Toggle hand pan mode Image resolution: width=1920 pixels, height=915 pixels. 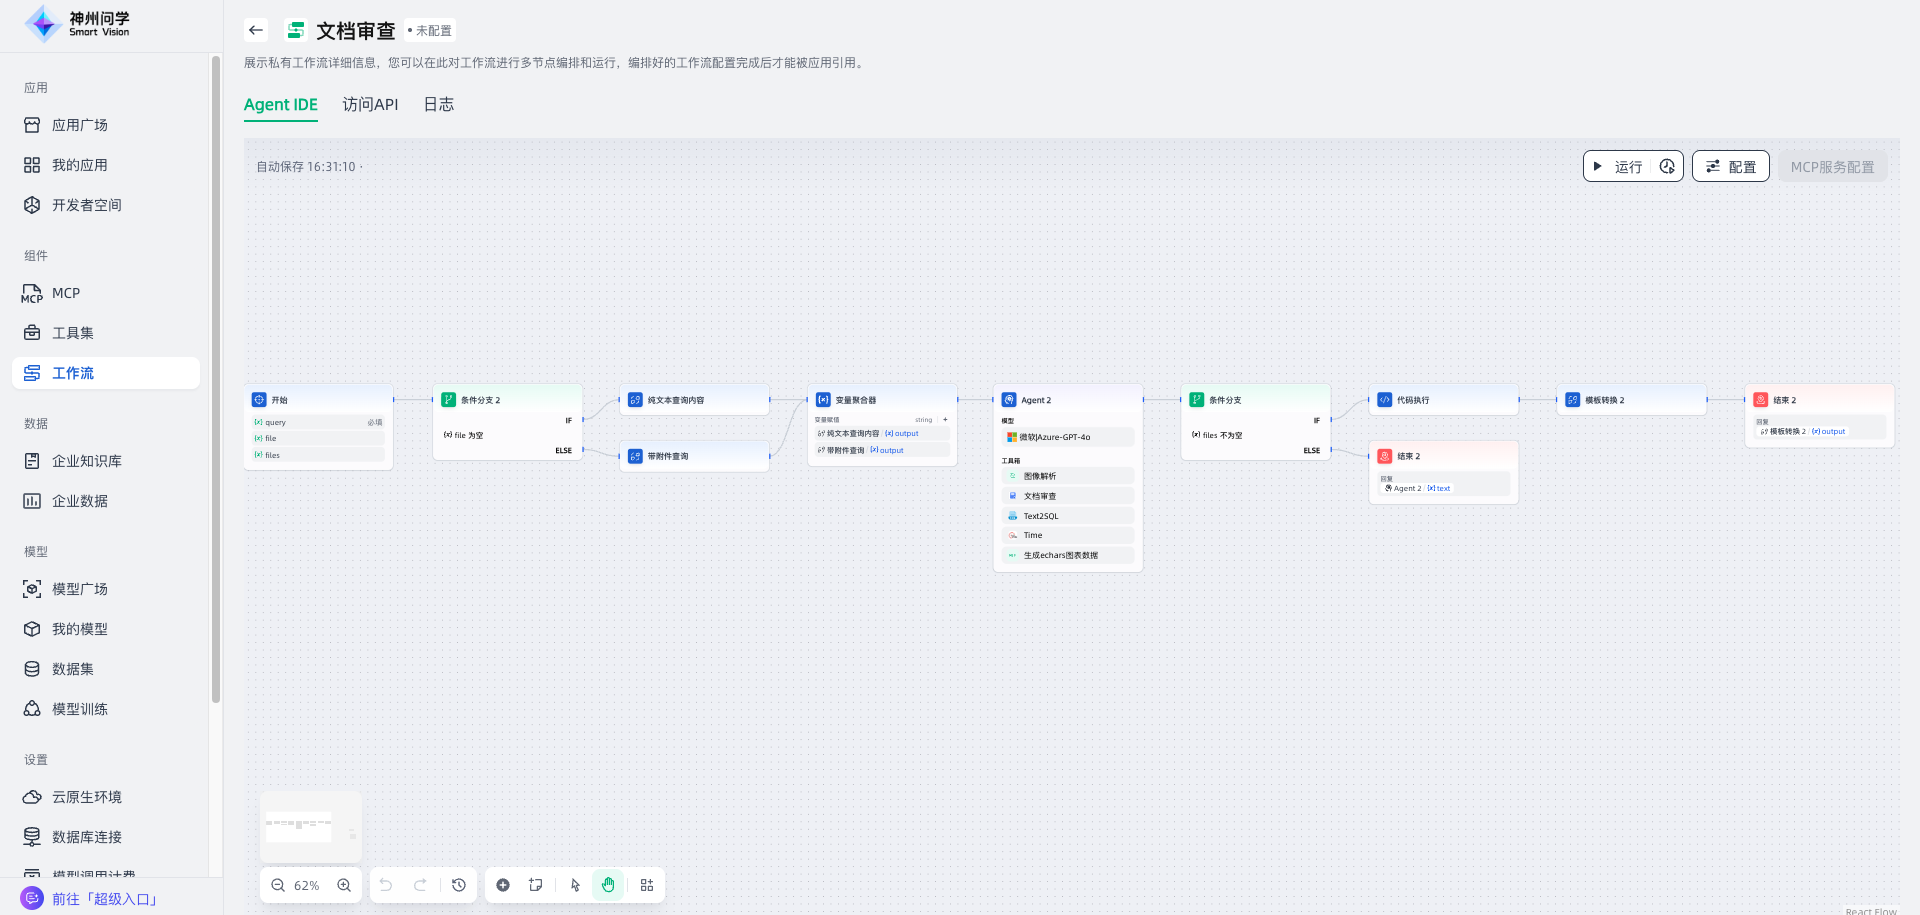[608, 885]
